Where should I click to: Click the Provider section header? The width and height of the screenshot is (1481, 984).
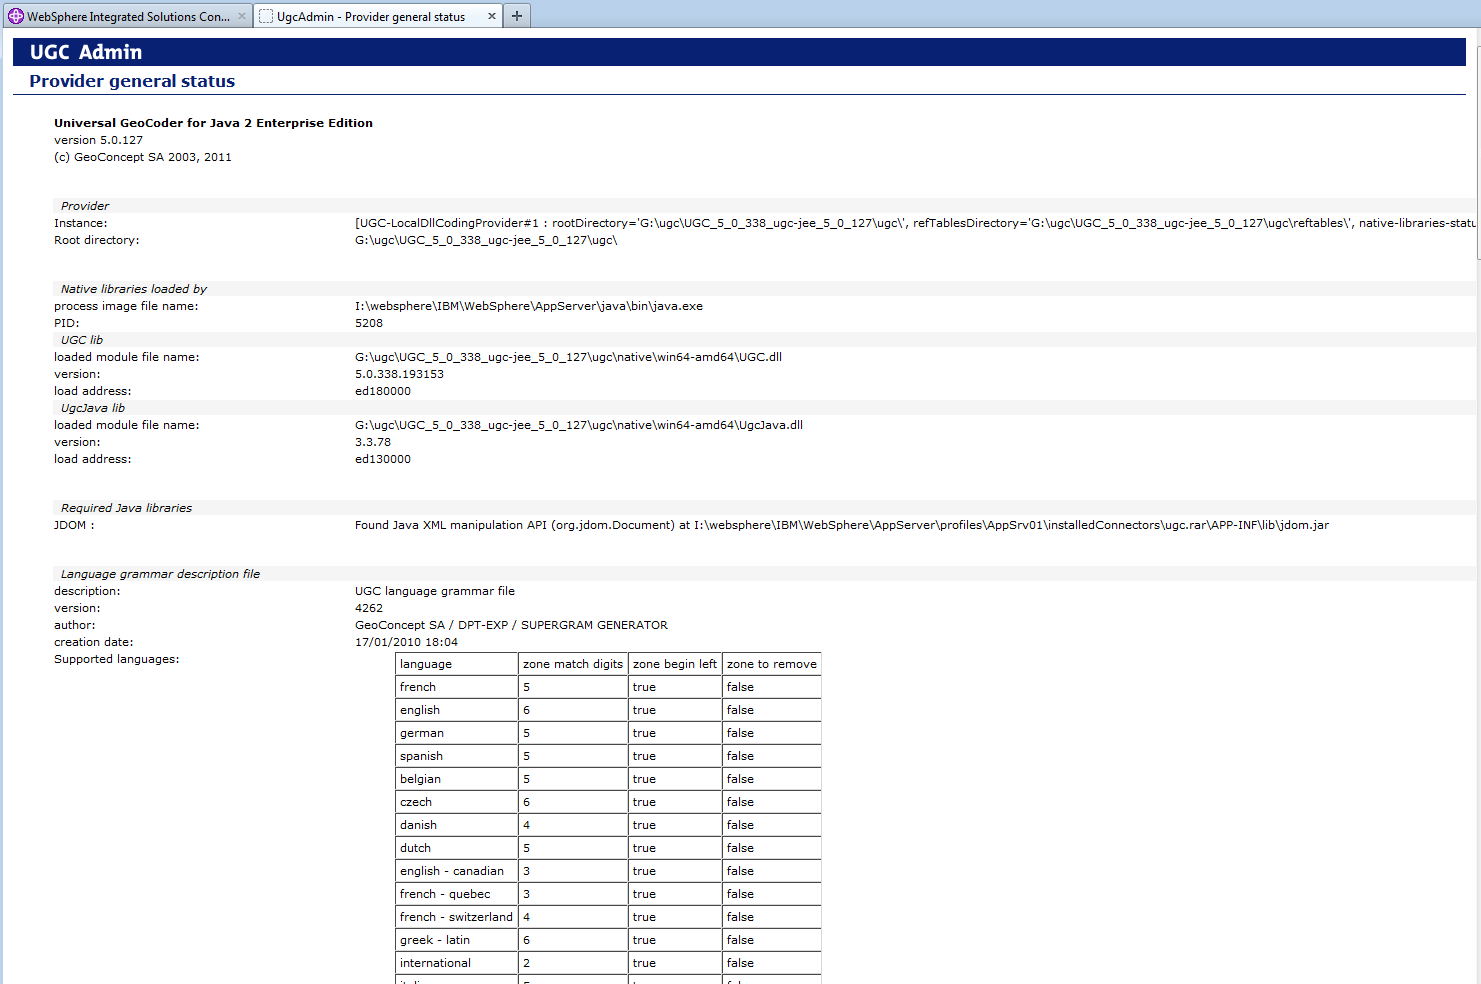click(85, 206)
